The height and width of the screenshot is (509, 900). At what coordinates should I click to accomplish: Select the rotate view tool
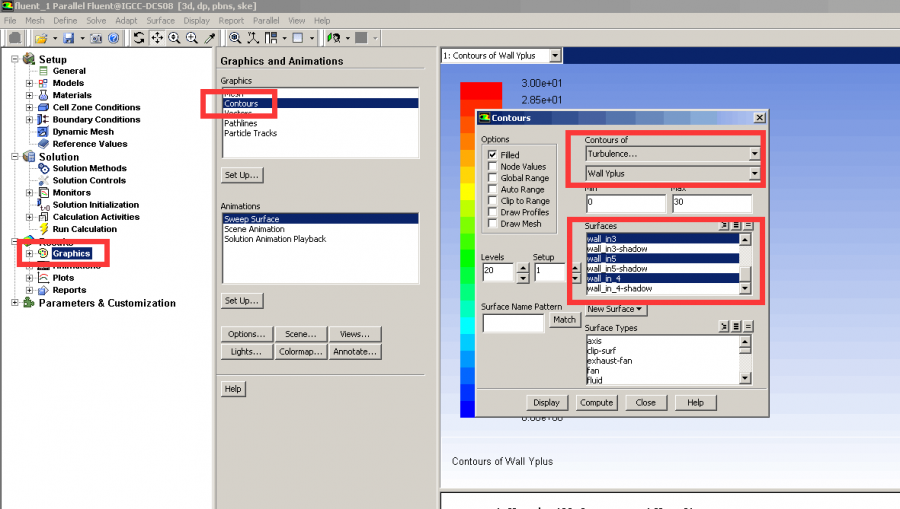pos(139,38)
